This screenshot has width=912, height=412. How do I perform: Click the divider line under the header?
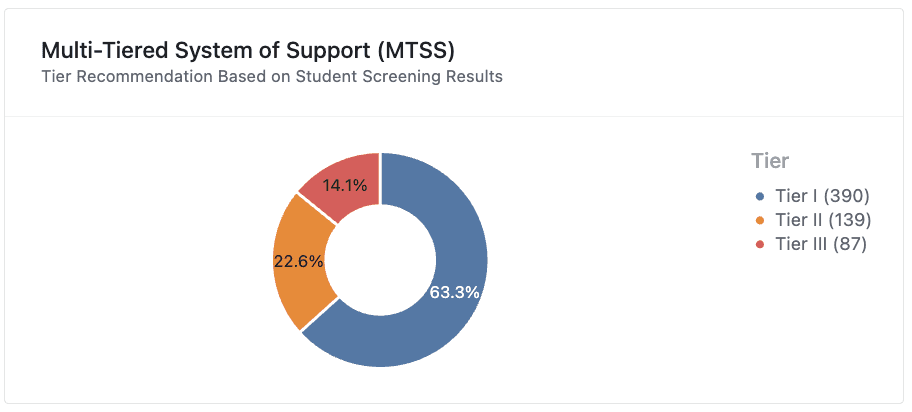454,116
